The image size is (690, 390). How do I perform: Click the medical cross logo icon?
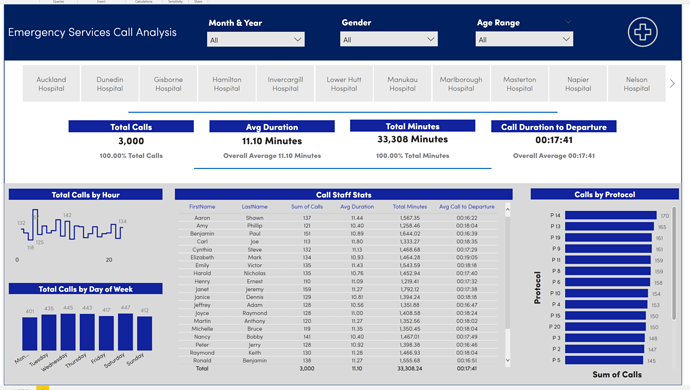pos(642,32)
